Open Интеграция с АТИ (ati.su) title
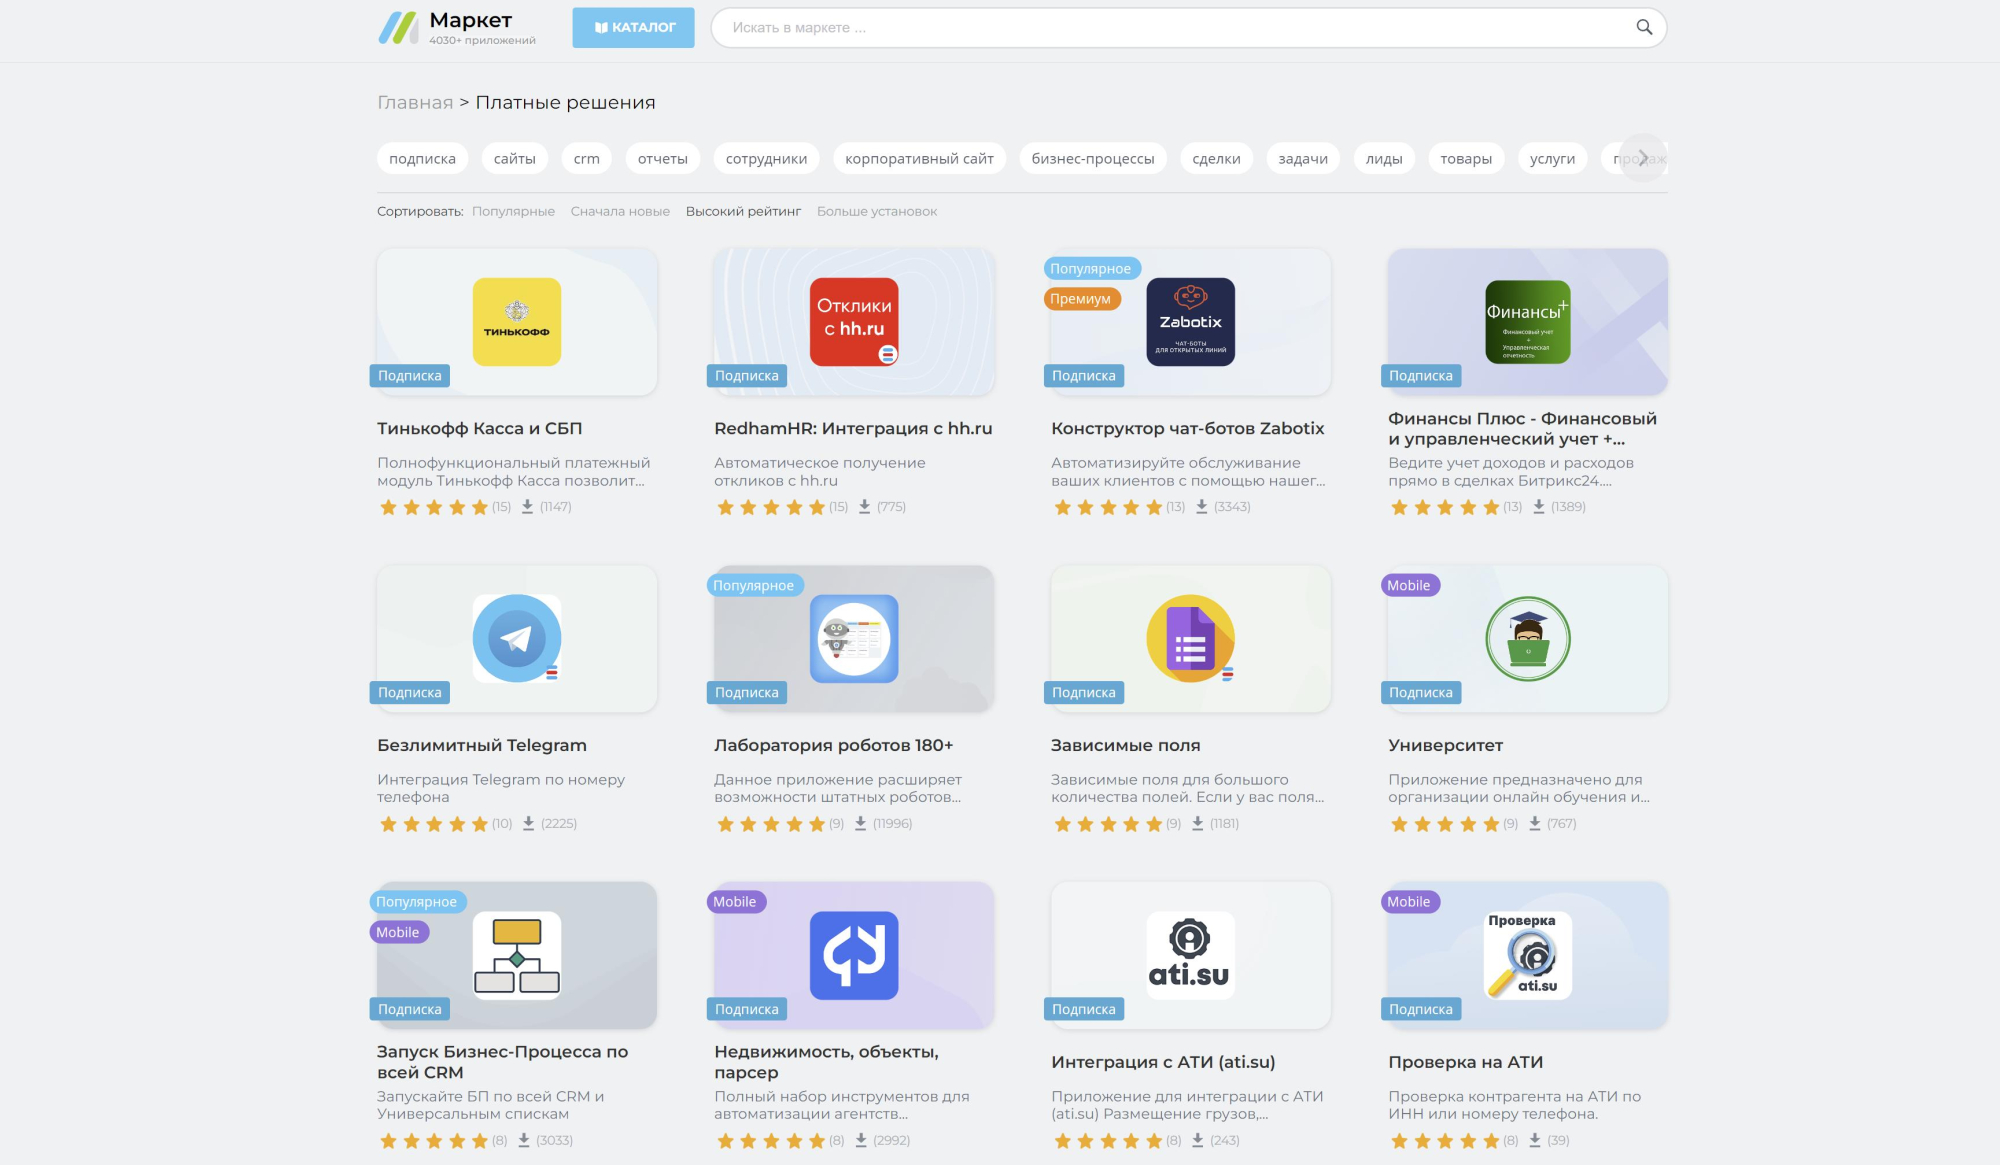Screen dimensions: 2000x1165 (1163, 1063)
